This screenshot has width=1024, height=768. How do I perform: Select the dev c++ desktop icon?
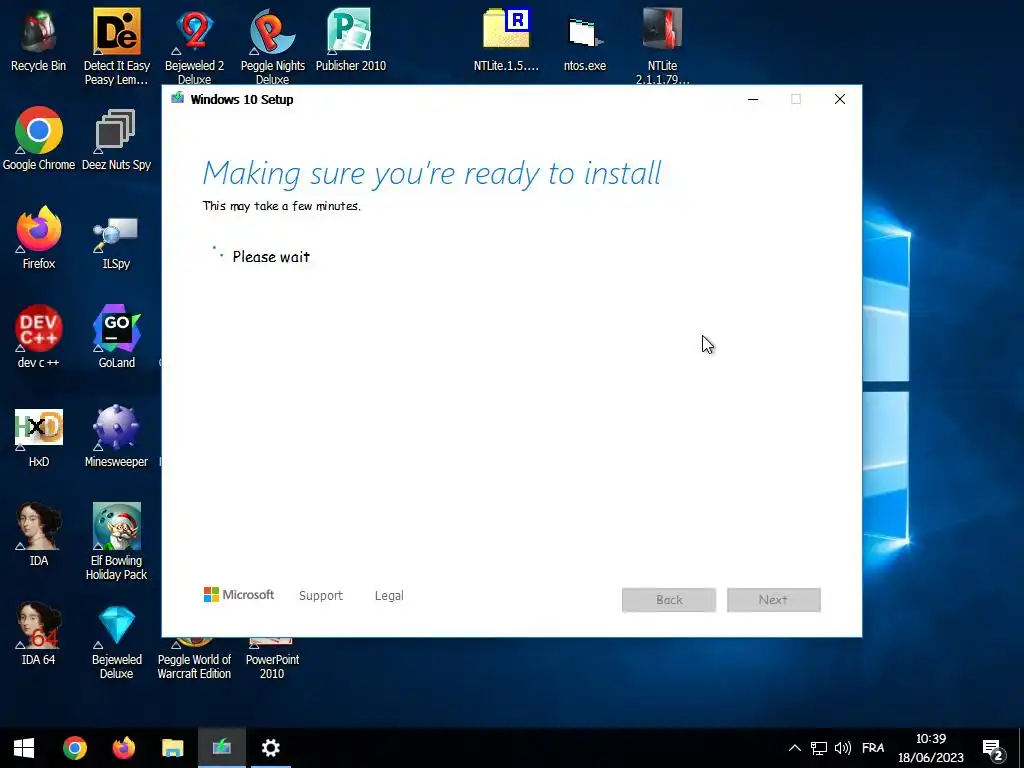click(39, 337)
